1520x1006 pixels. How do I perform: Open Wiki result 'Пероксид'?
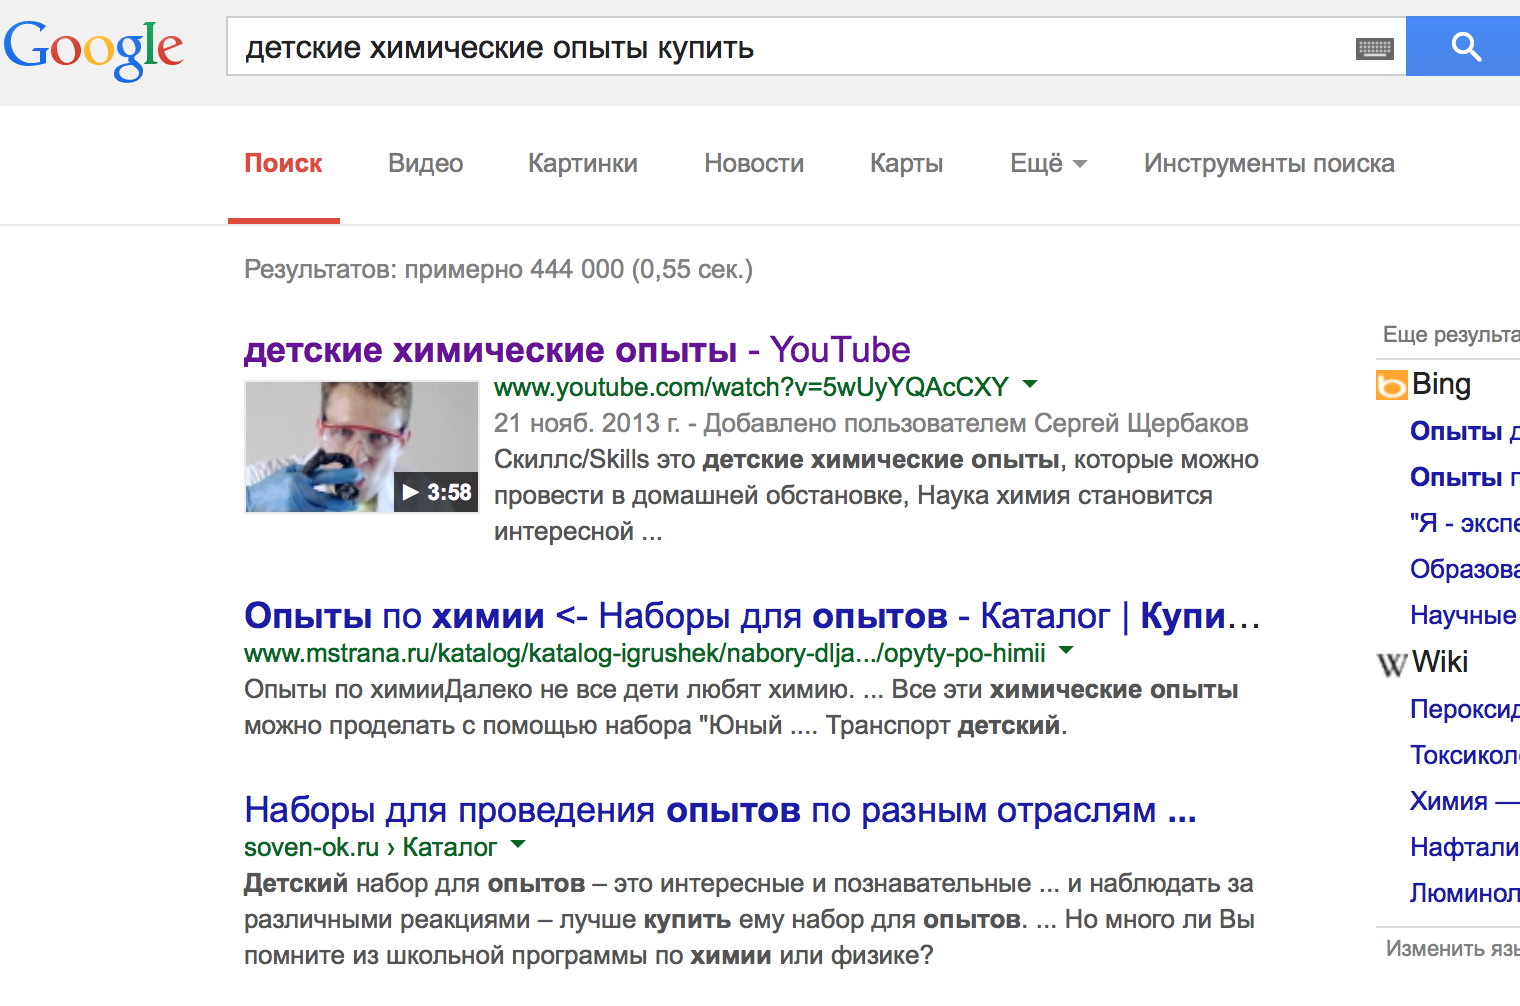click(x=1464, y=709)
